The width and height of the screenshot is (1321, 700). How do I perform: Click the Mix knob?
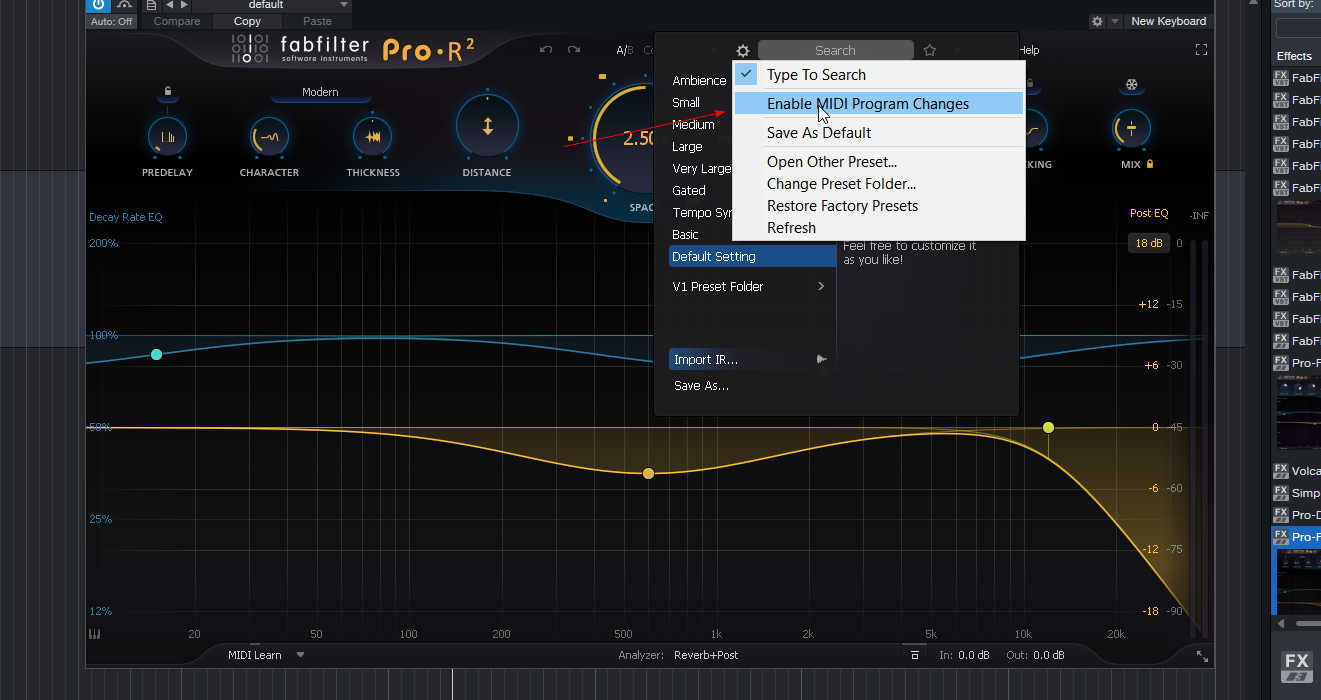tap(1131, 128)
